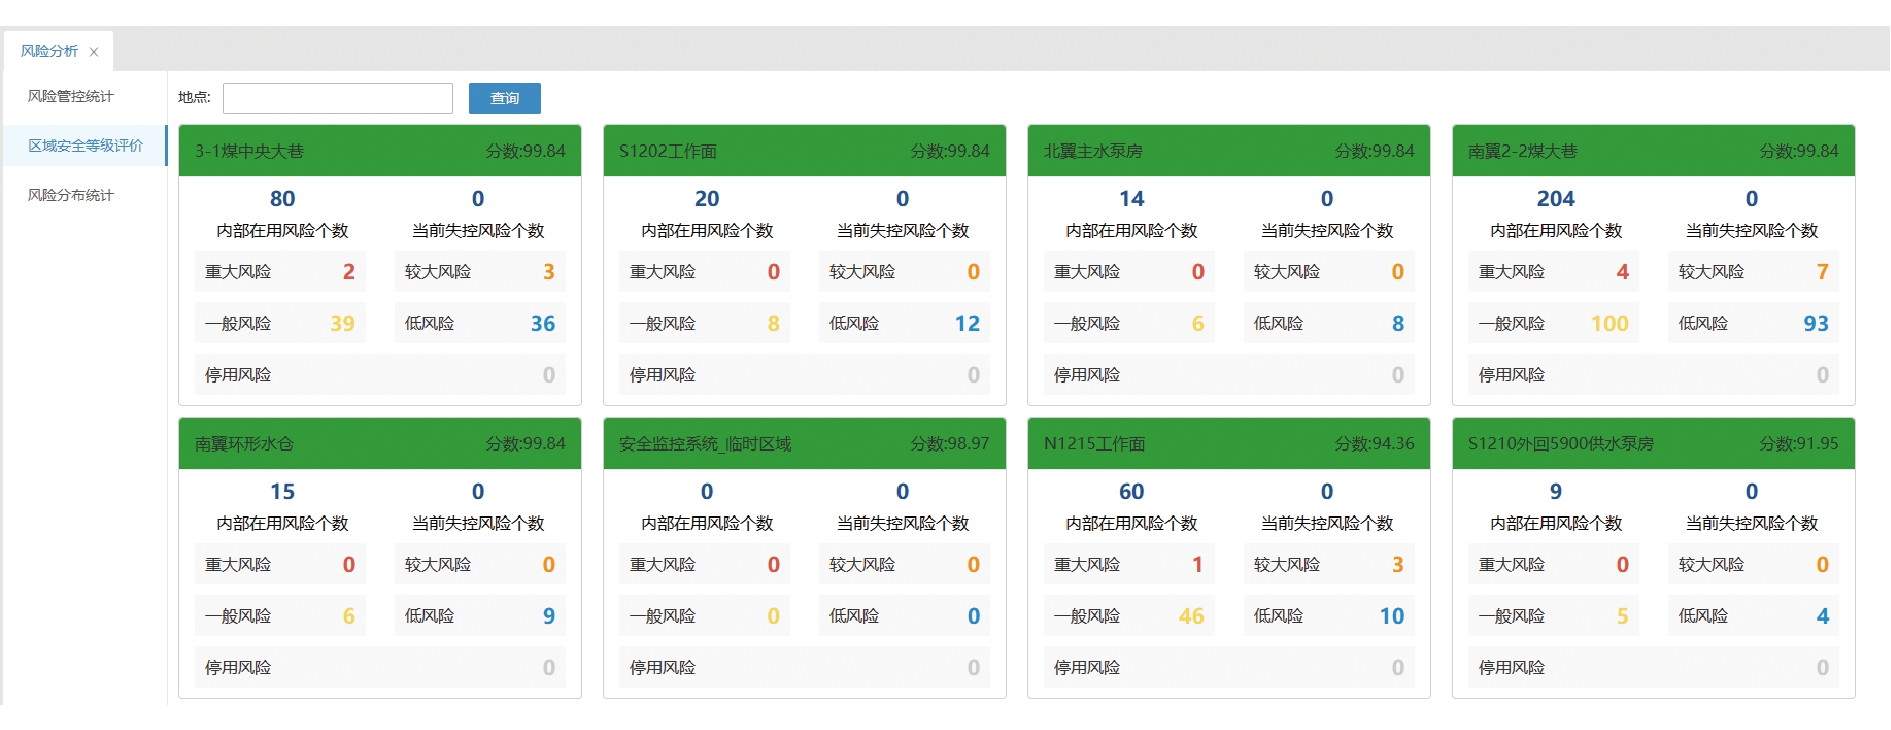
Task: Click the S1210外回5900供水泵房 card header
Action: 1653,444
